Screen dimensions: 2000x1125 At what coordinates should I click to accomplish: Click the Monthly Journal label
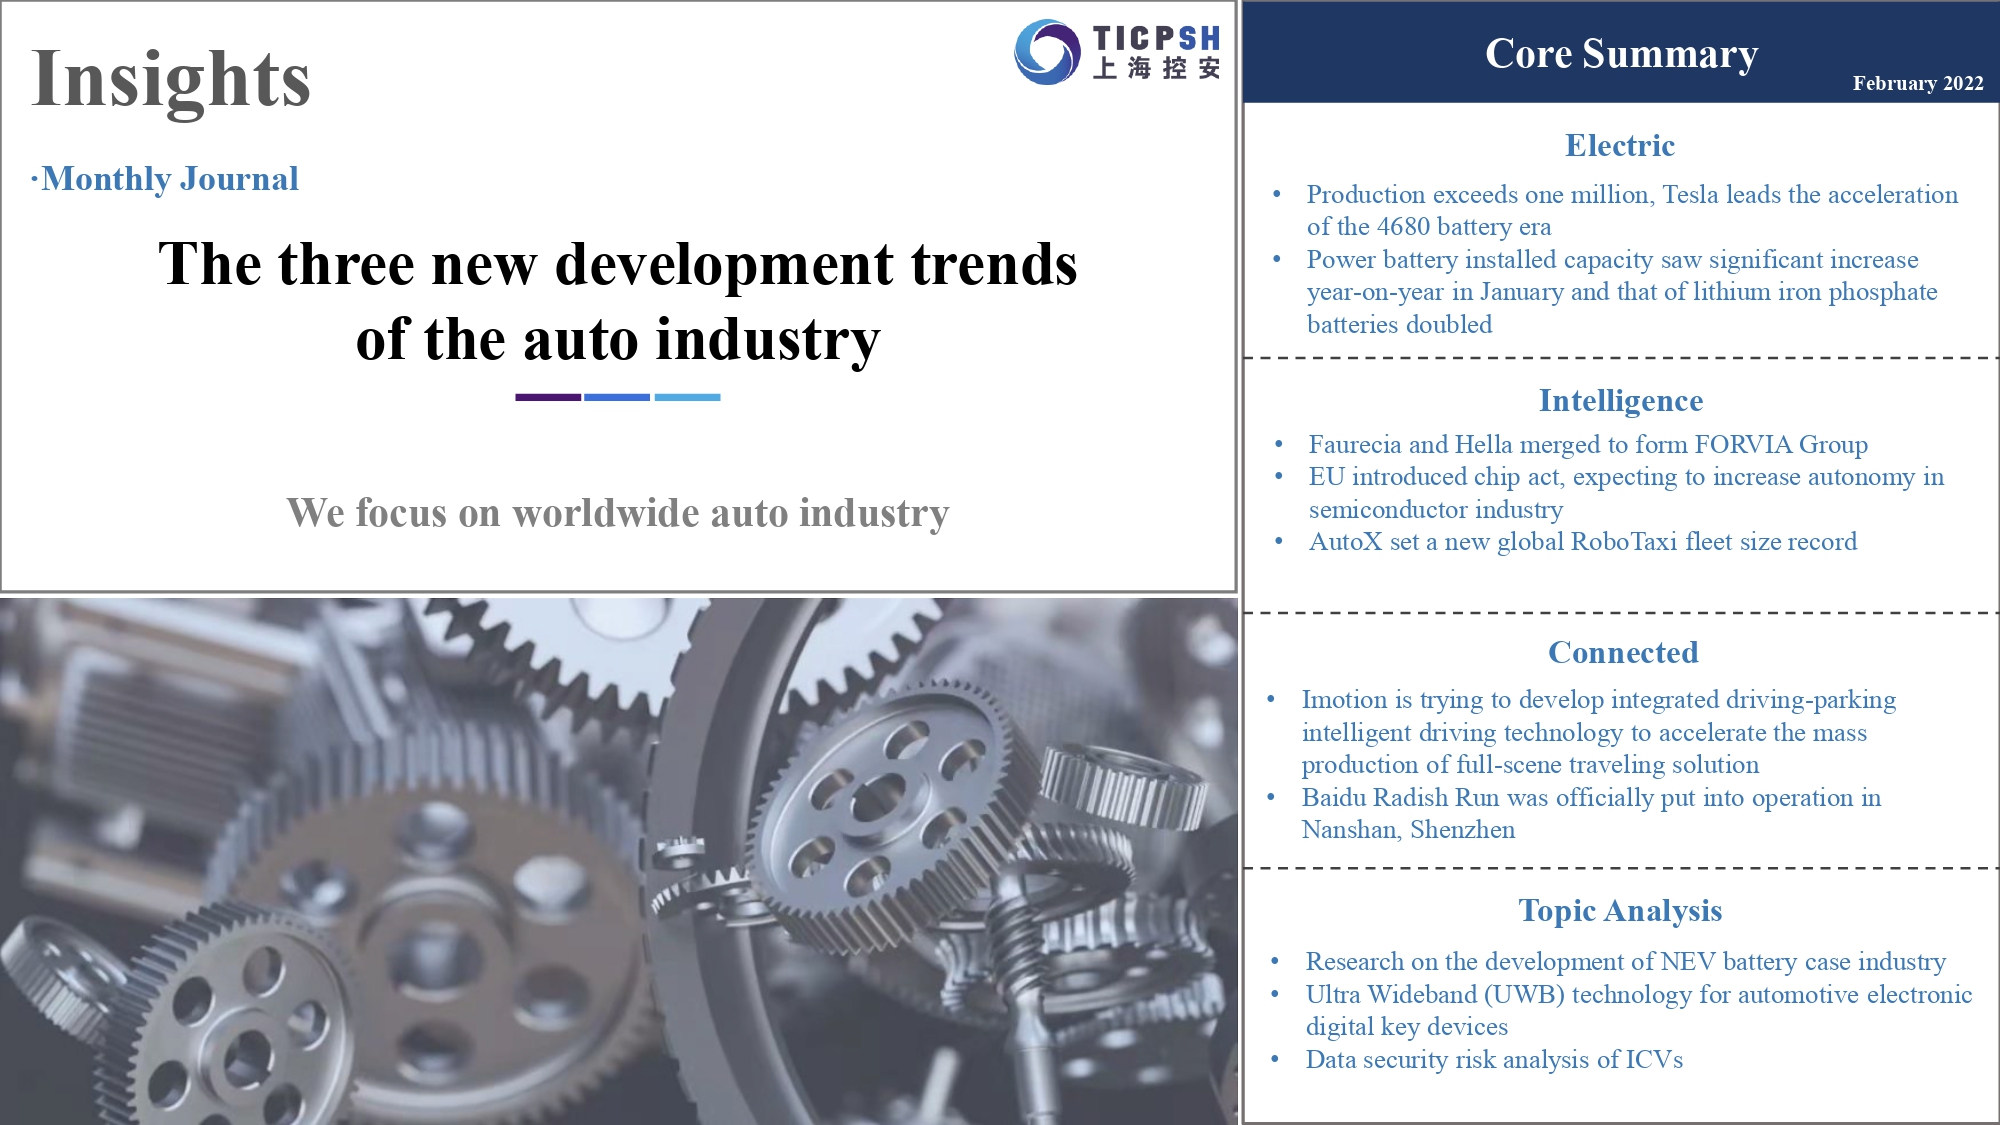coord(169,179)
